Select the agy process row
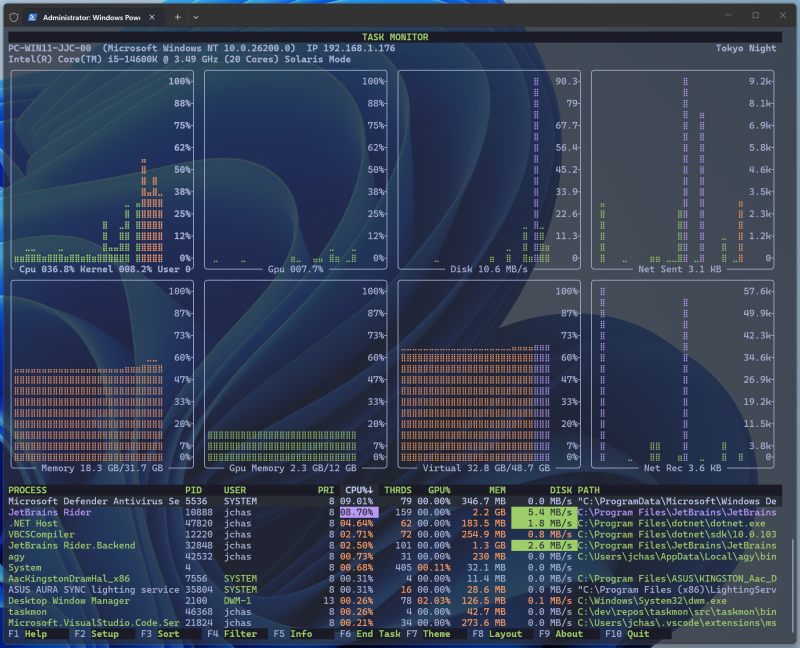This screenshot has width=800, height=648. coord(393,557)
